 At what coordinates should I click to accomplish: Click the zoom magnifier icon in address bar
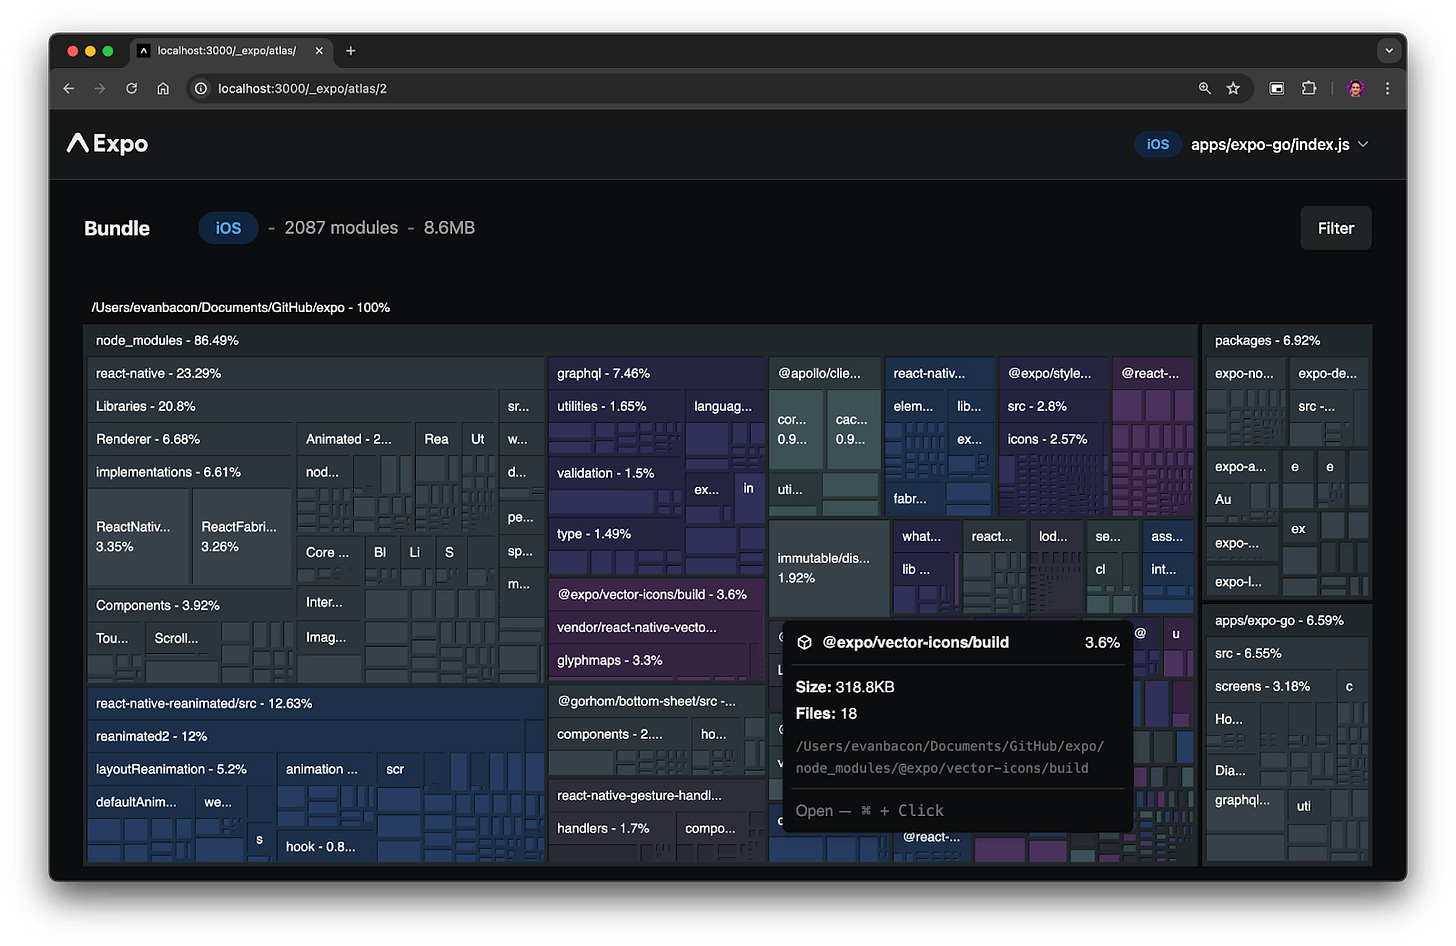[1205, 88]
